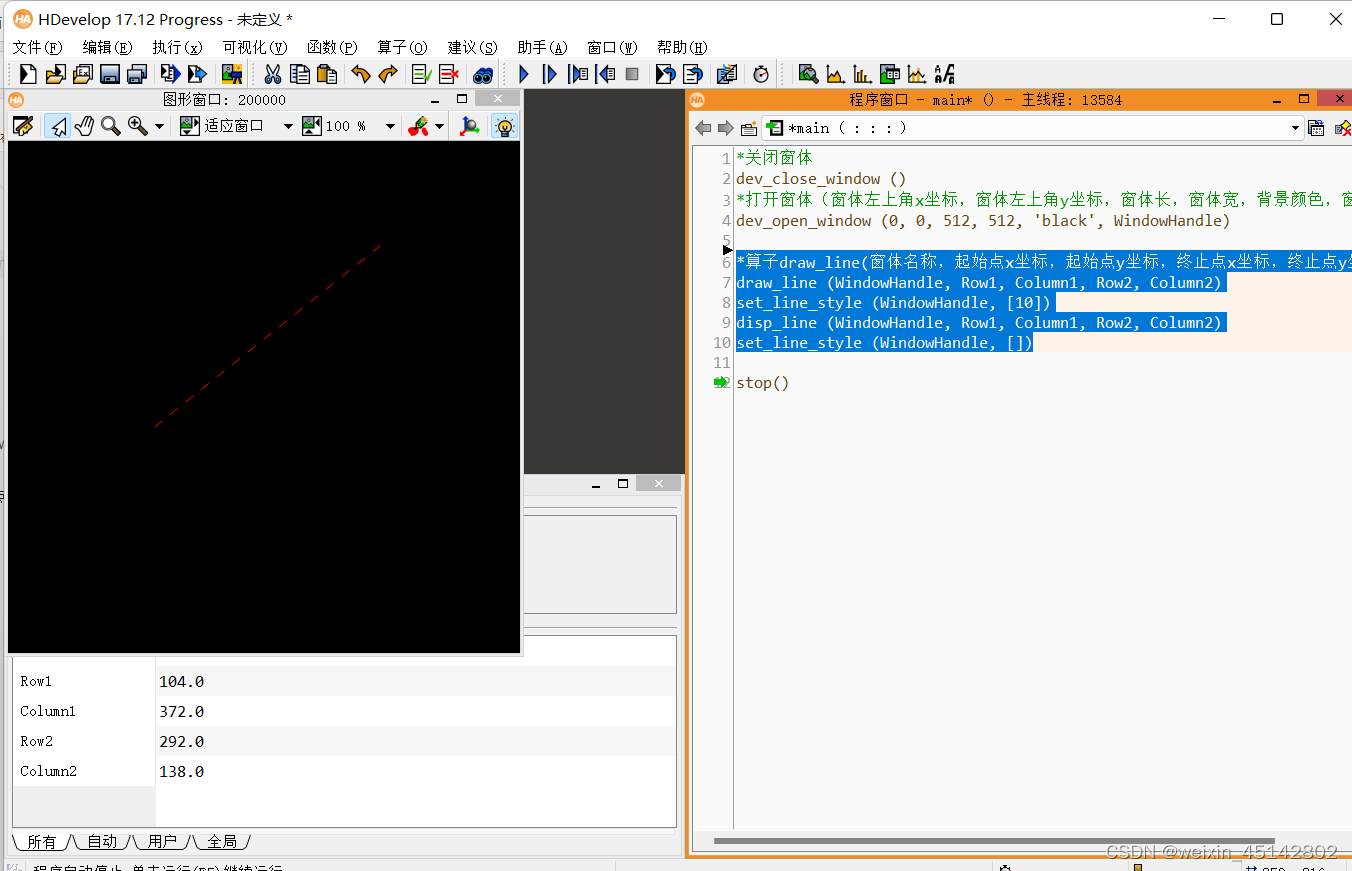This screenshot has width=1352, height=871.
Task: Click the zoom-in plus magnifier tool
Action: [x=138, y=126]
